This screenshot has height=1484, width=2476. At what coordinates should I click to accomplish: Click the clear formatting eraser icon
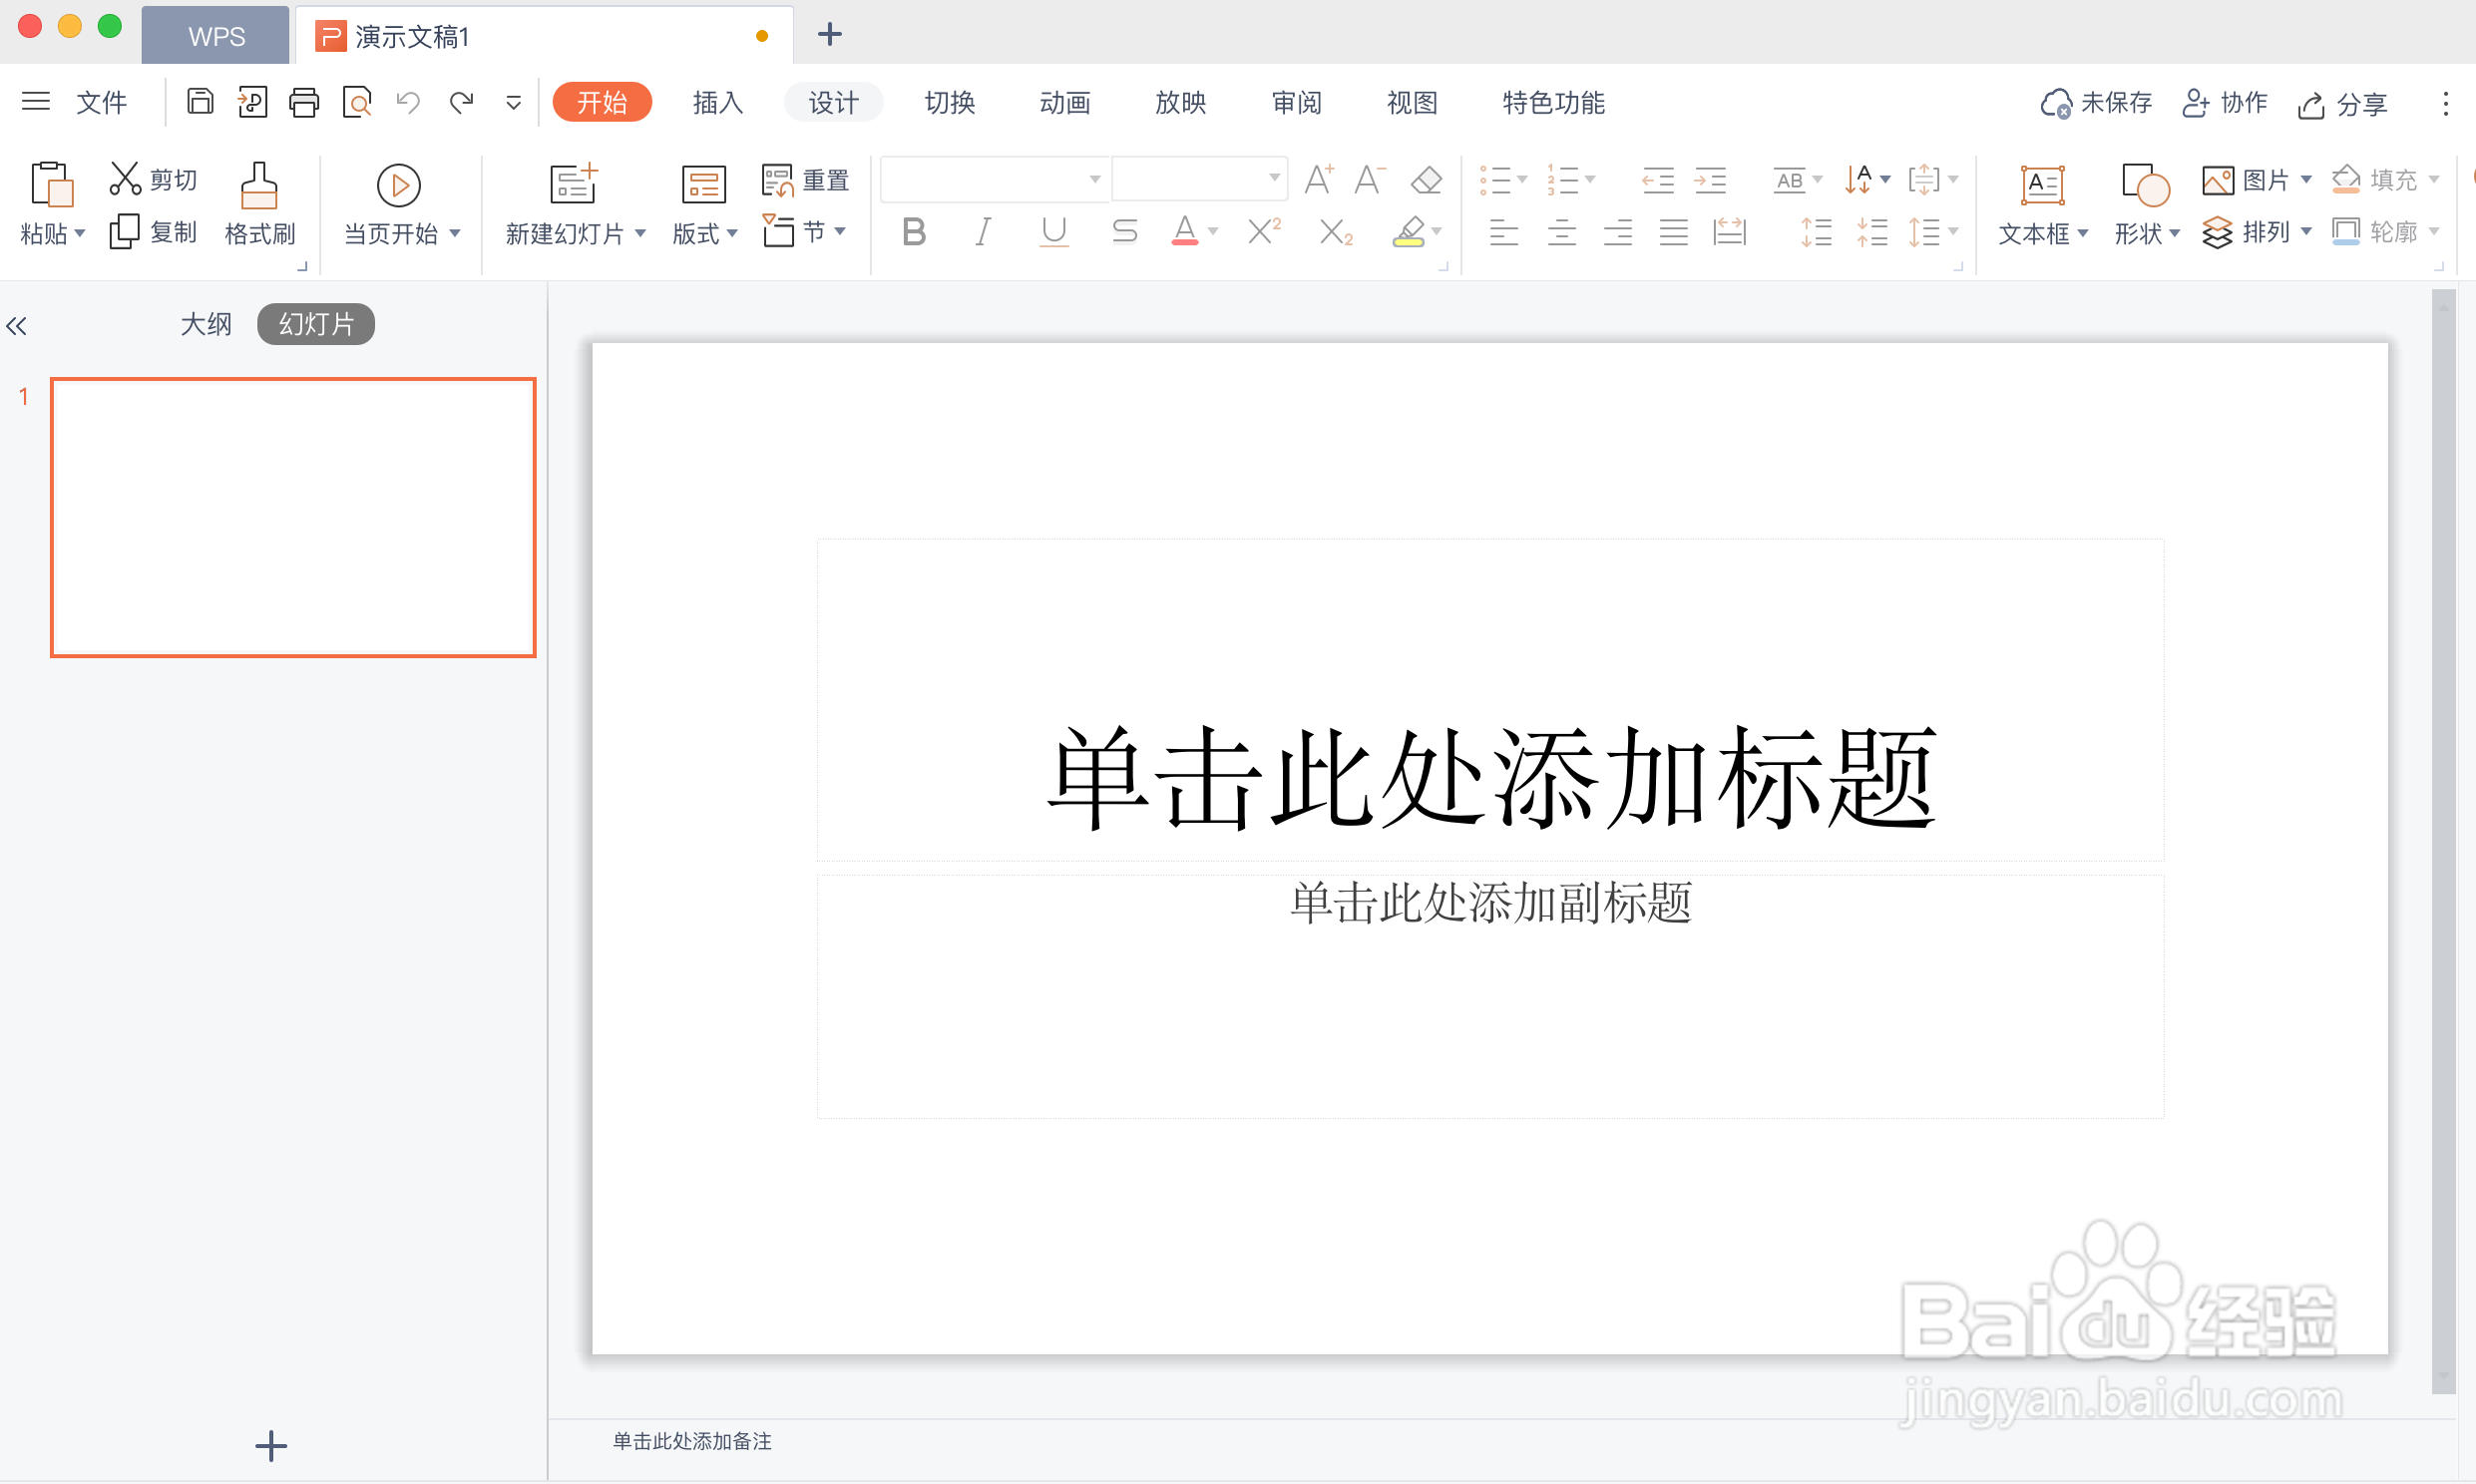click(1426, 180)
